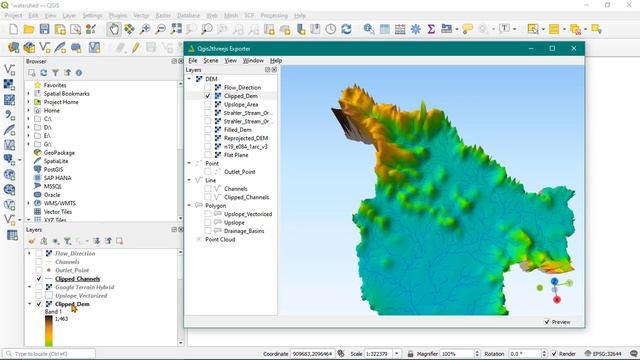
Task: Check the Flow_Direction layer in the exporter
Action: pos(208,87)
